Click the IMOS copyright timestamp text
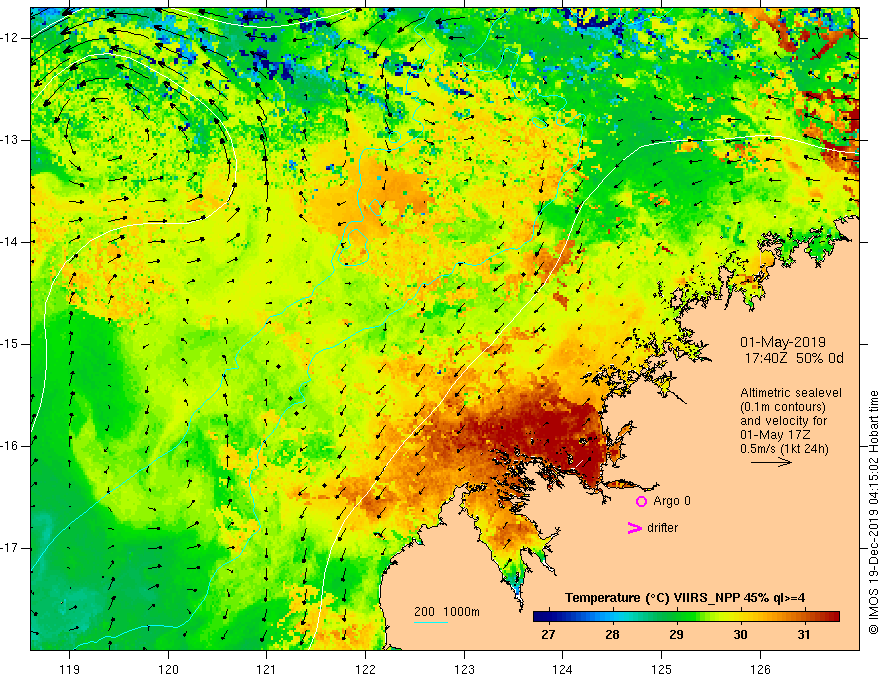 [x=873, y=513]
